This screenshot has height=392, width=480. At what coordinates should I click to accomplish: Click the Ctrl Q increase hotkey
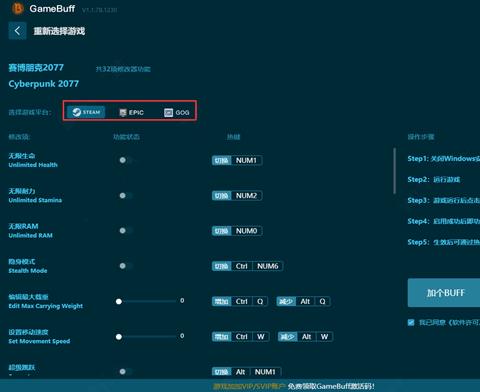point(240,301)
